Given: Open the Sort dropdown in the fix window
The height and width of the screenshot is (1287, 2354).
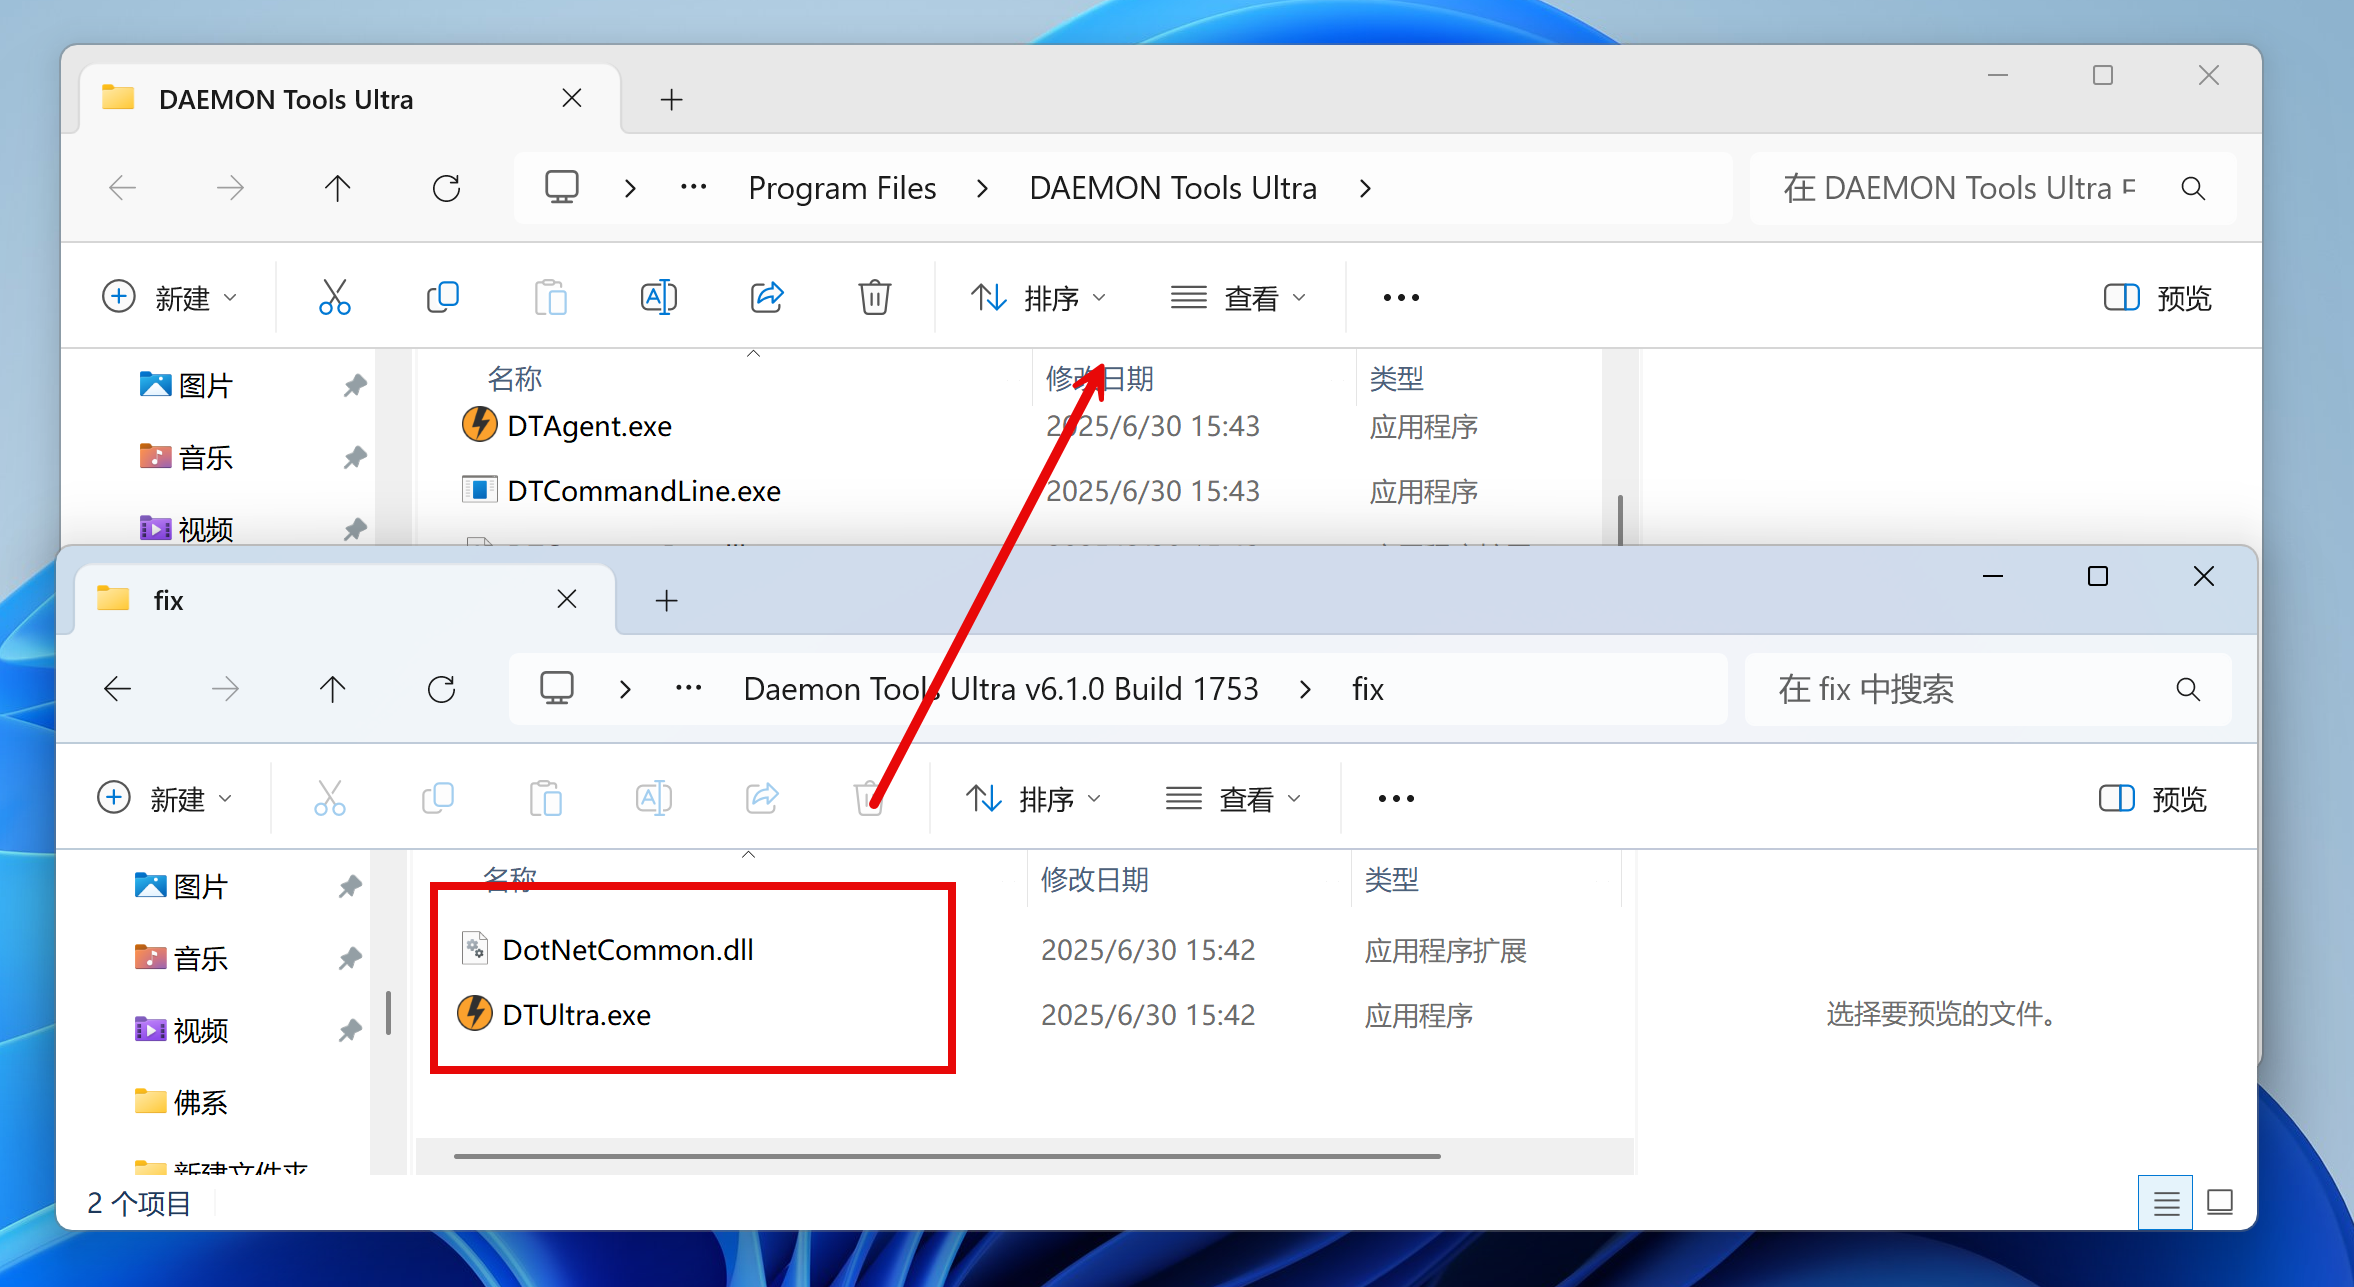Looking at the screenshot, I should 1034,799.
